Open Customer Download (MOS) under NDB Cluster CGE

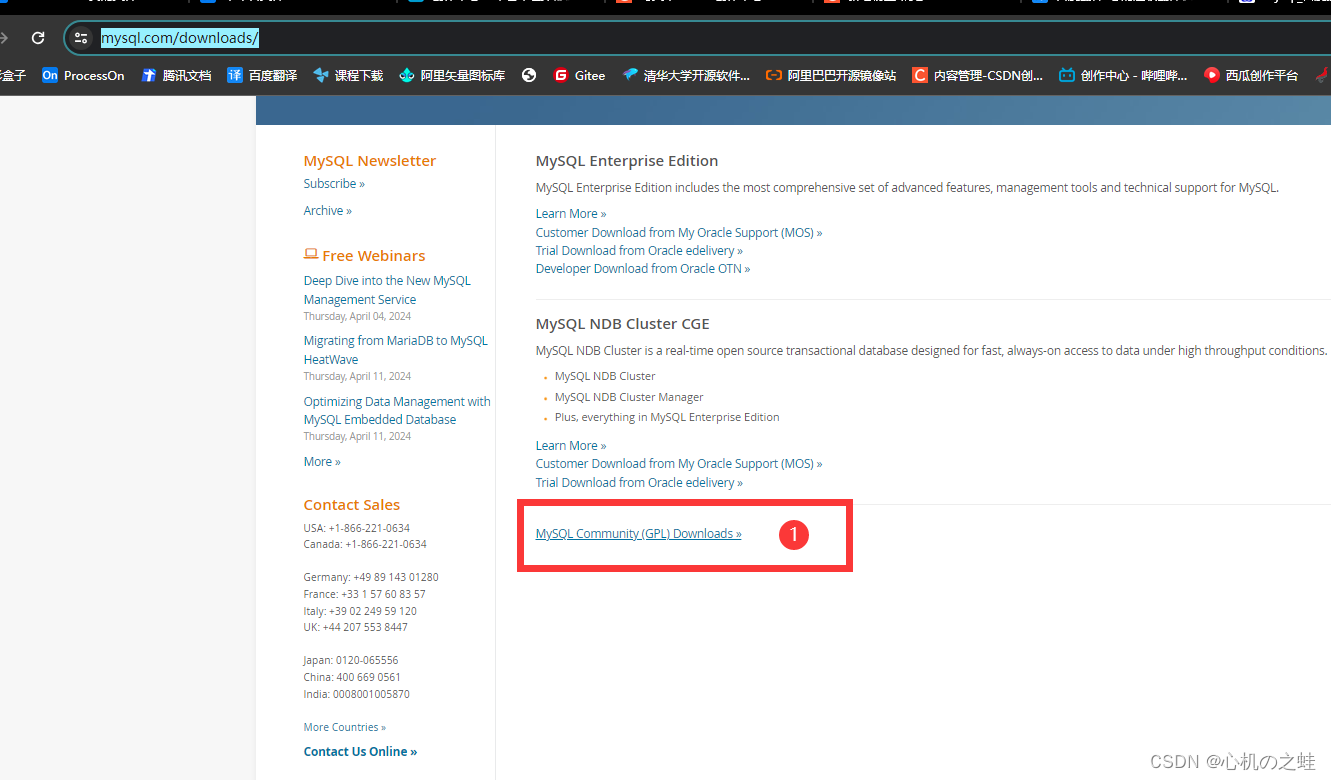click(x=679, y=464)
